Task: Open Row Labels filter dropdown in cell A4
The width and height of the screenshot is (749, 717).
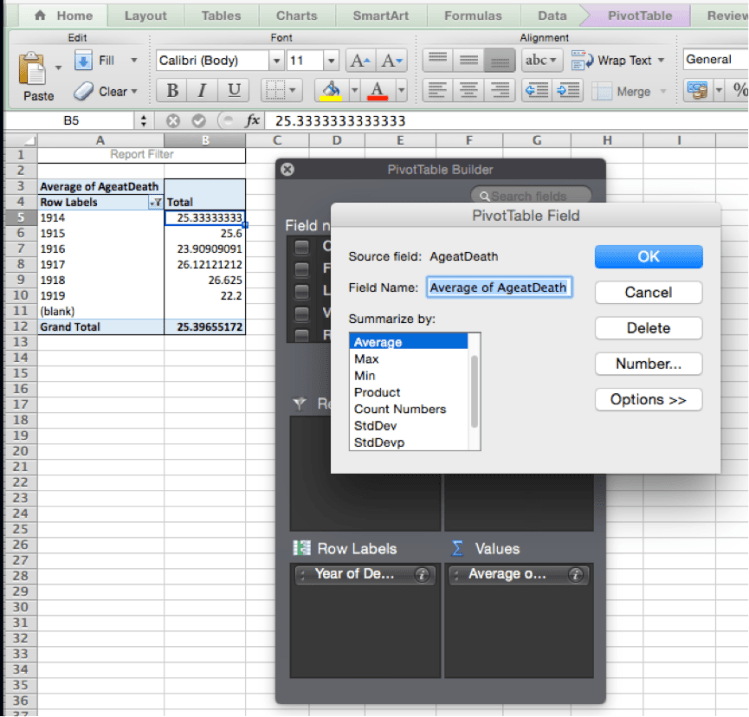Action: click(155, 201)
